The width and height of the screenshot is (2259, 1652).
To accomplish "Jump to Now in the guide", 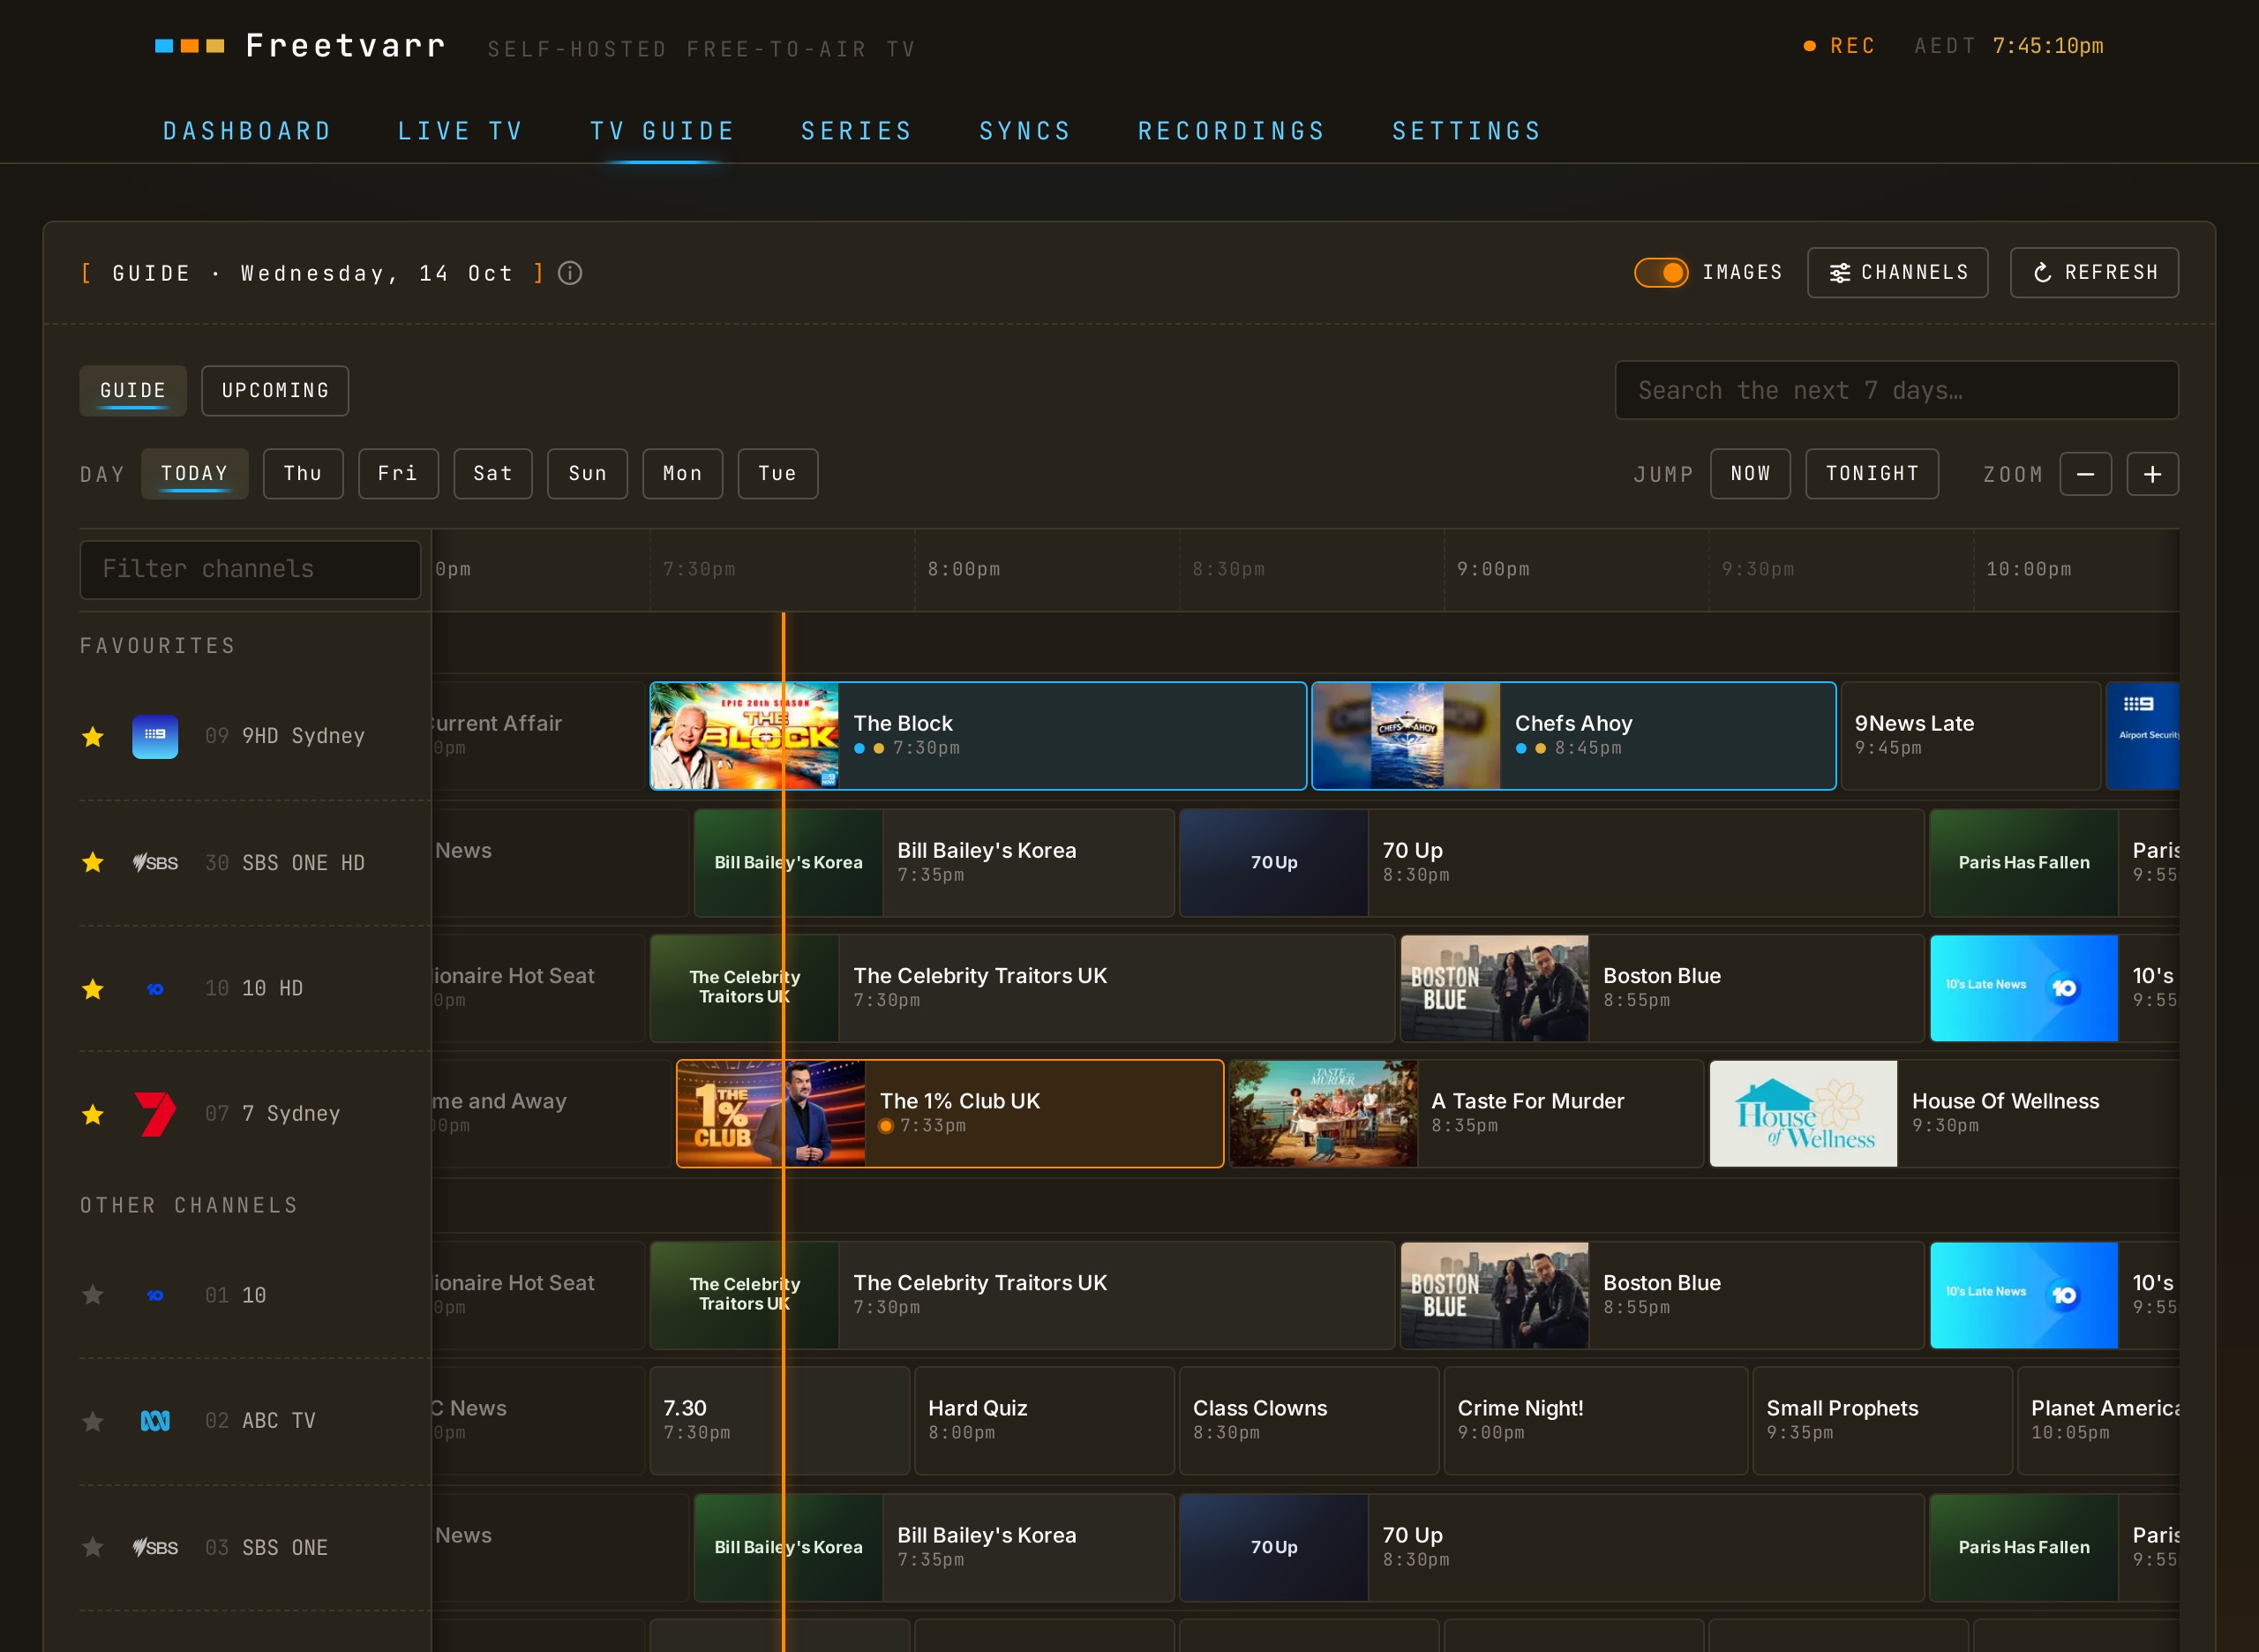I will coord(1750,474).
